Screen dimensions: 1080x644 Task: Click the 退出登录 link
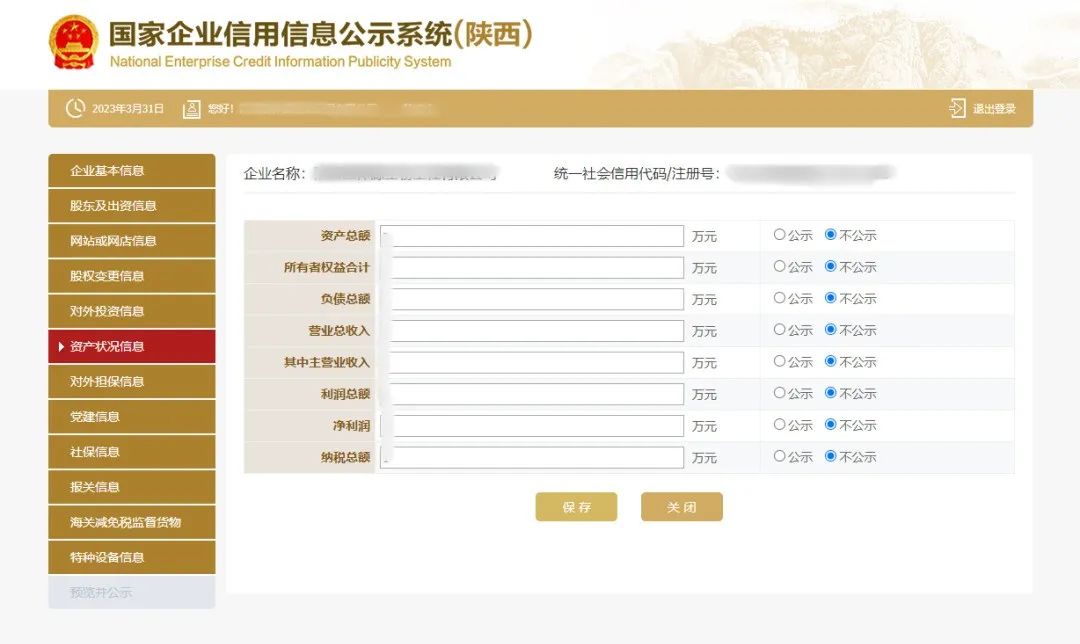994,109
